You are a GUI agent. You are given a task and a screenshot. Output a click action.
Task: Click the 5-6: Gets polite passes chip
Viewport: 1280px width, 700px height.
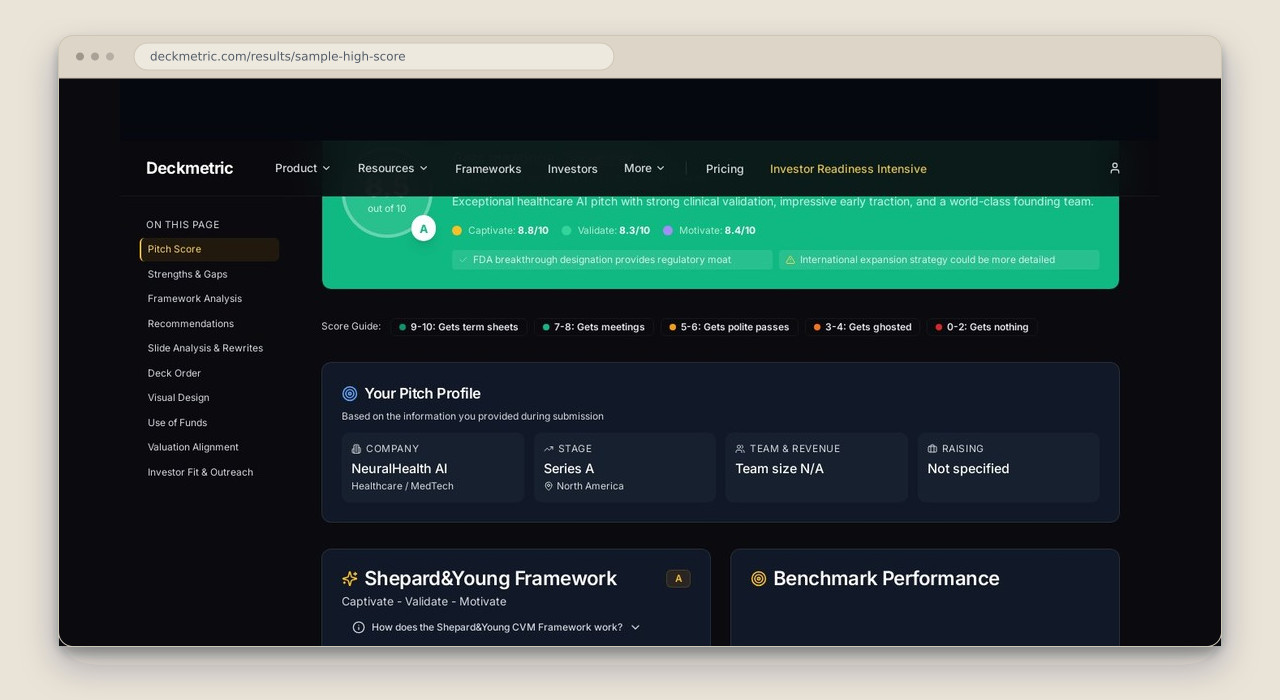point(729,327)
